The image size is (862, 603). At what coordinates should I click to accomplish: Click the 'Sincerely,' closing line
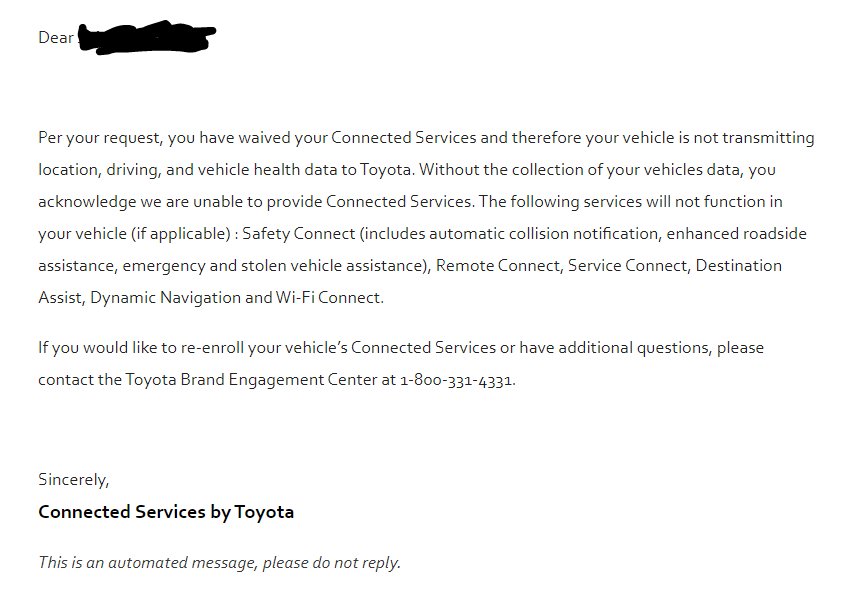[x=74, y=480]
